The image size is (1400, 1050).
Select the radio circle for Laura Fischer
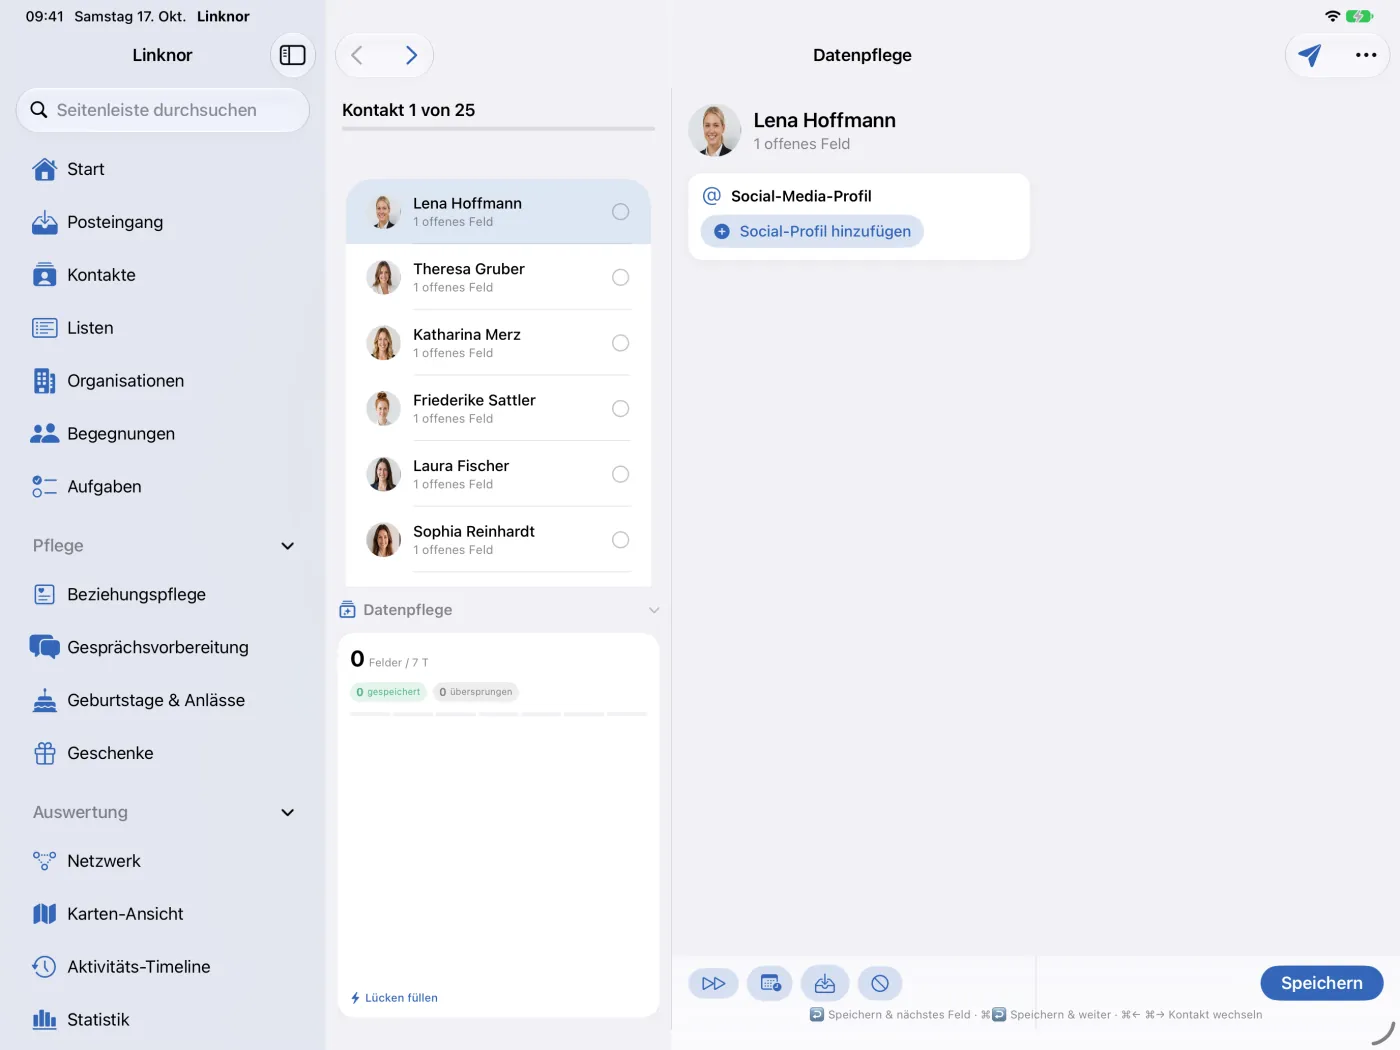tap(621, 474)
